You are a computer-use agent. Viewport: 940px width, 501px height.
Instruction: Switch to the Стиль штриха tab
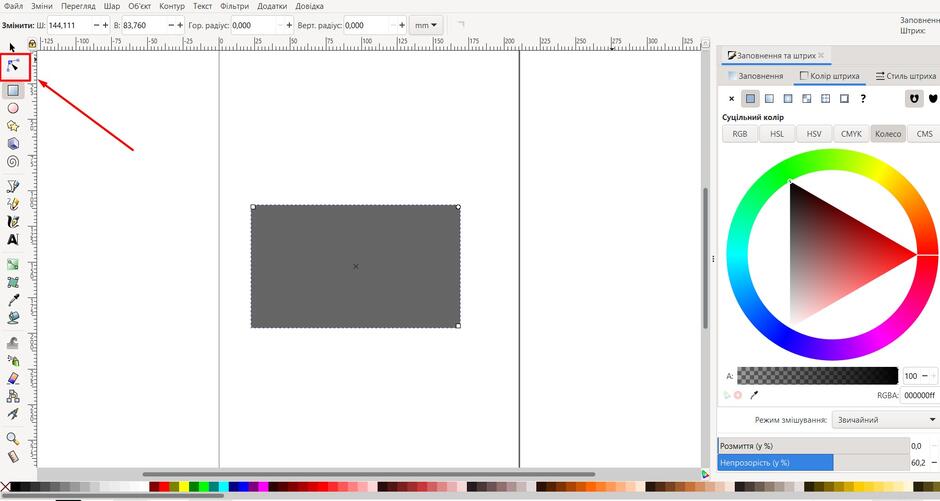(906, 76)
